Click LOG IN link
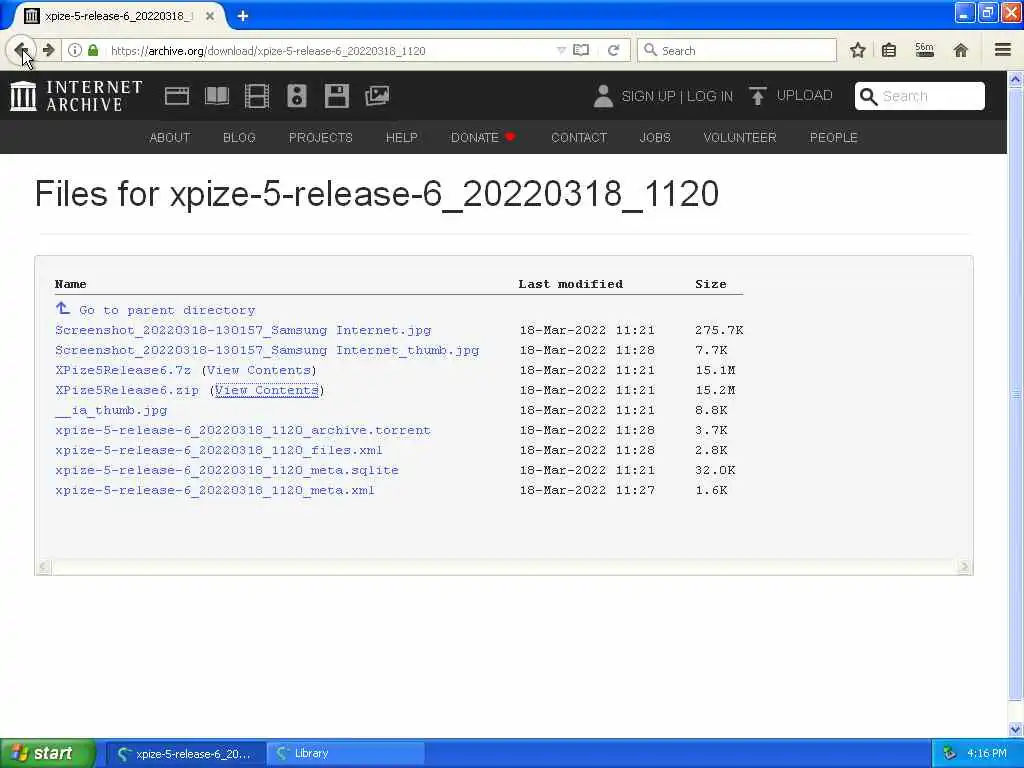Screen dimensions: 1024x768 pyautogui.click(x=710, y=96)
